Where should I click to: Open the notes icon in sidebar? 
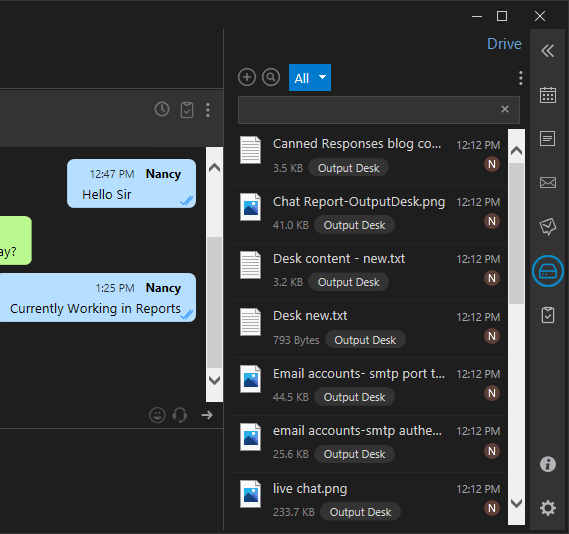pos(548,139)
